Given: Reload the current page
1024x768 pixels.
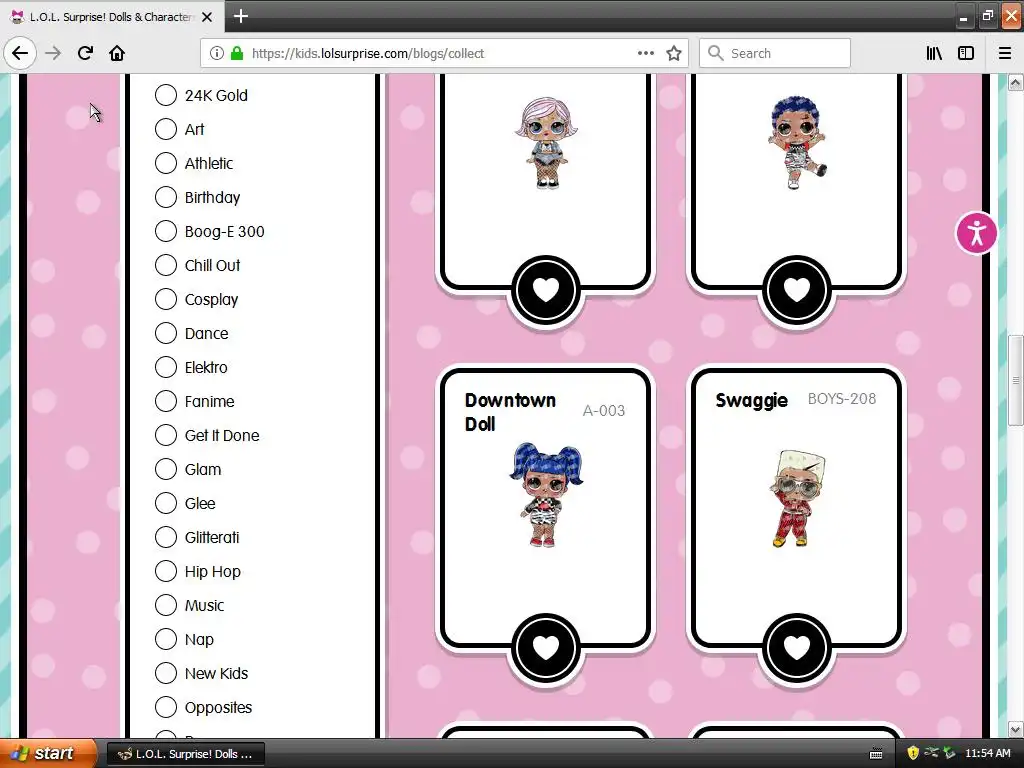Looking at the screenshot, I should 85,53.
